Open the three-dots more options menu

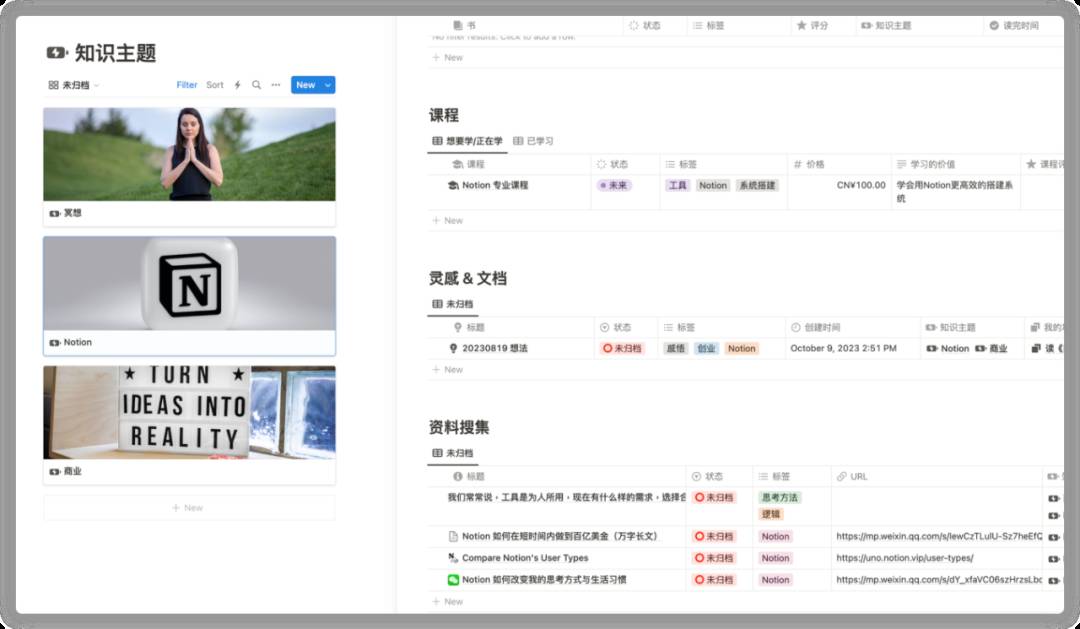click(276, 85)
